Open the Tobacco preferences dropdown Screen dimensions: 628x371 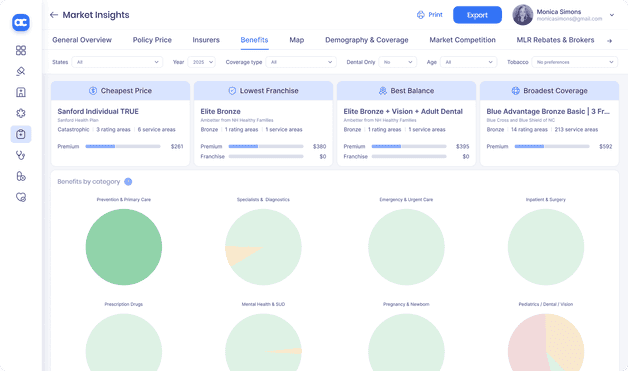click(x=574, y=62)
